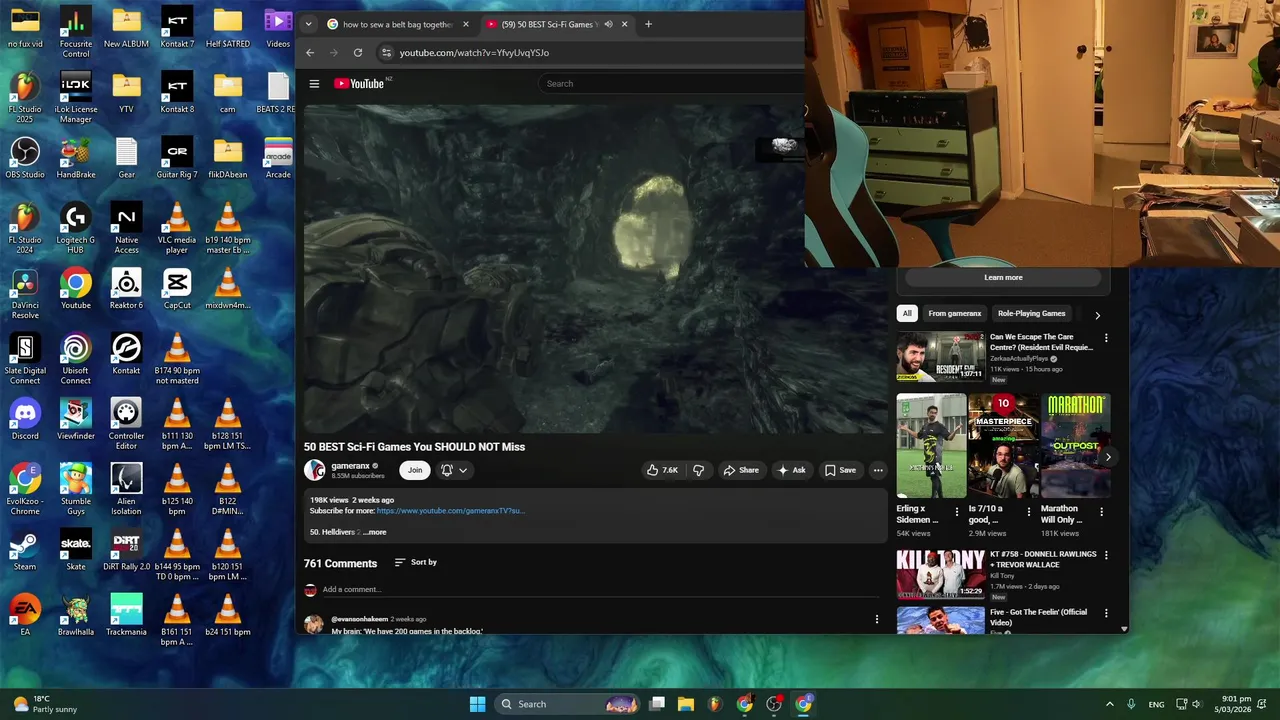
Task: Open Ubisoft Connect desktop icon
Action: (x=76, y=359)
